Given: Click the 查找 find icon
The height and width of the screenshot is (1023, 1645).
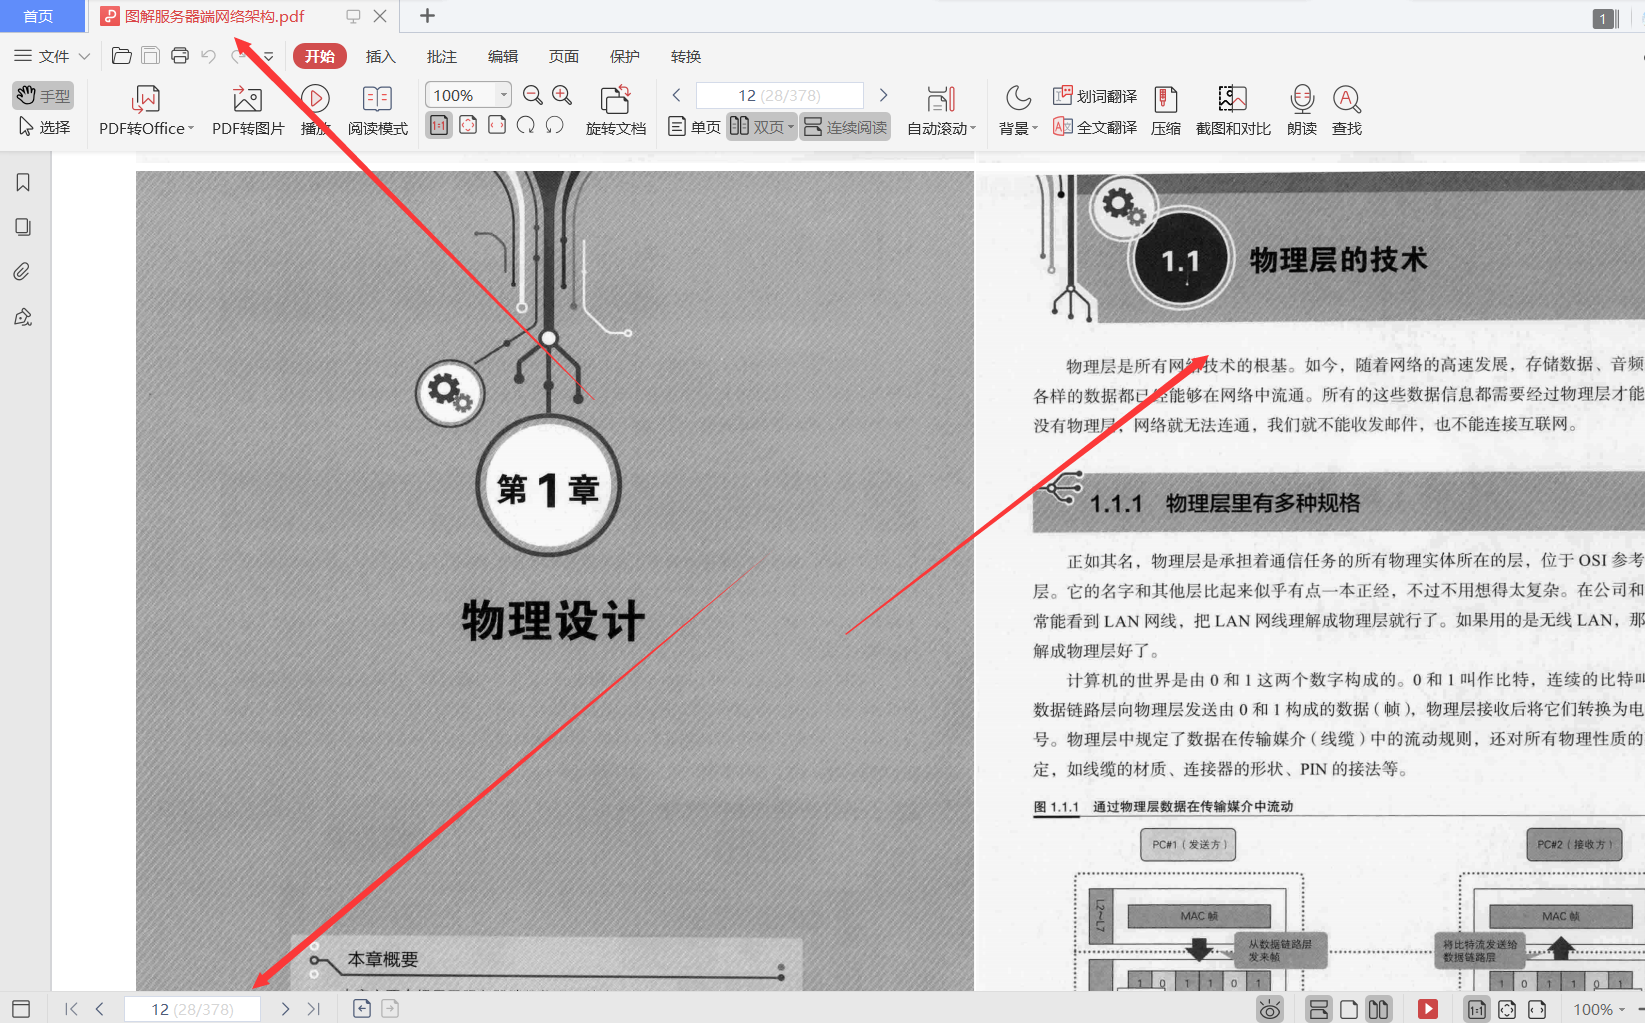Looking at the screenshot, I should coord(1347,110).
